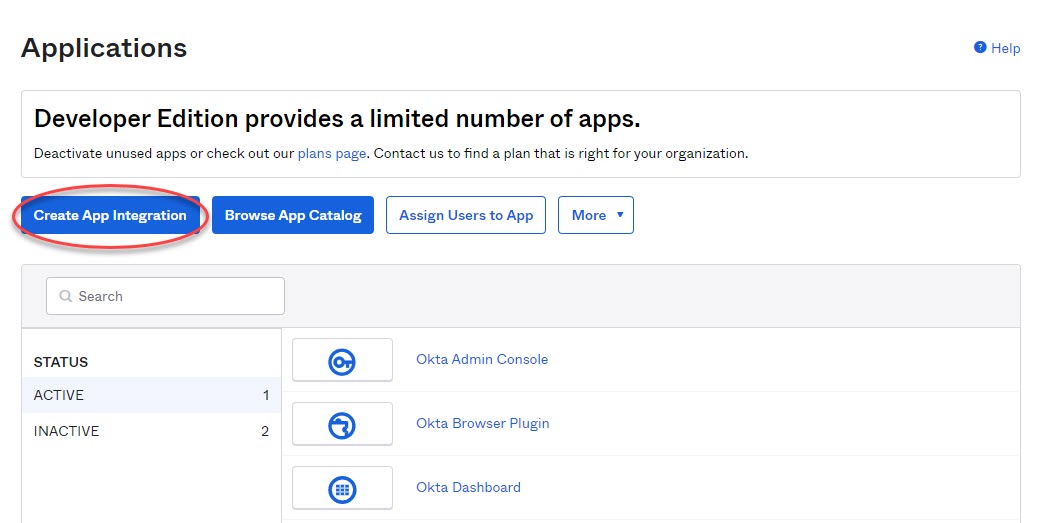Click Browse App Catalog button
Screen dimensions: 1047x523
click(x=292, y=215)
